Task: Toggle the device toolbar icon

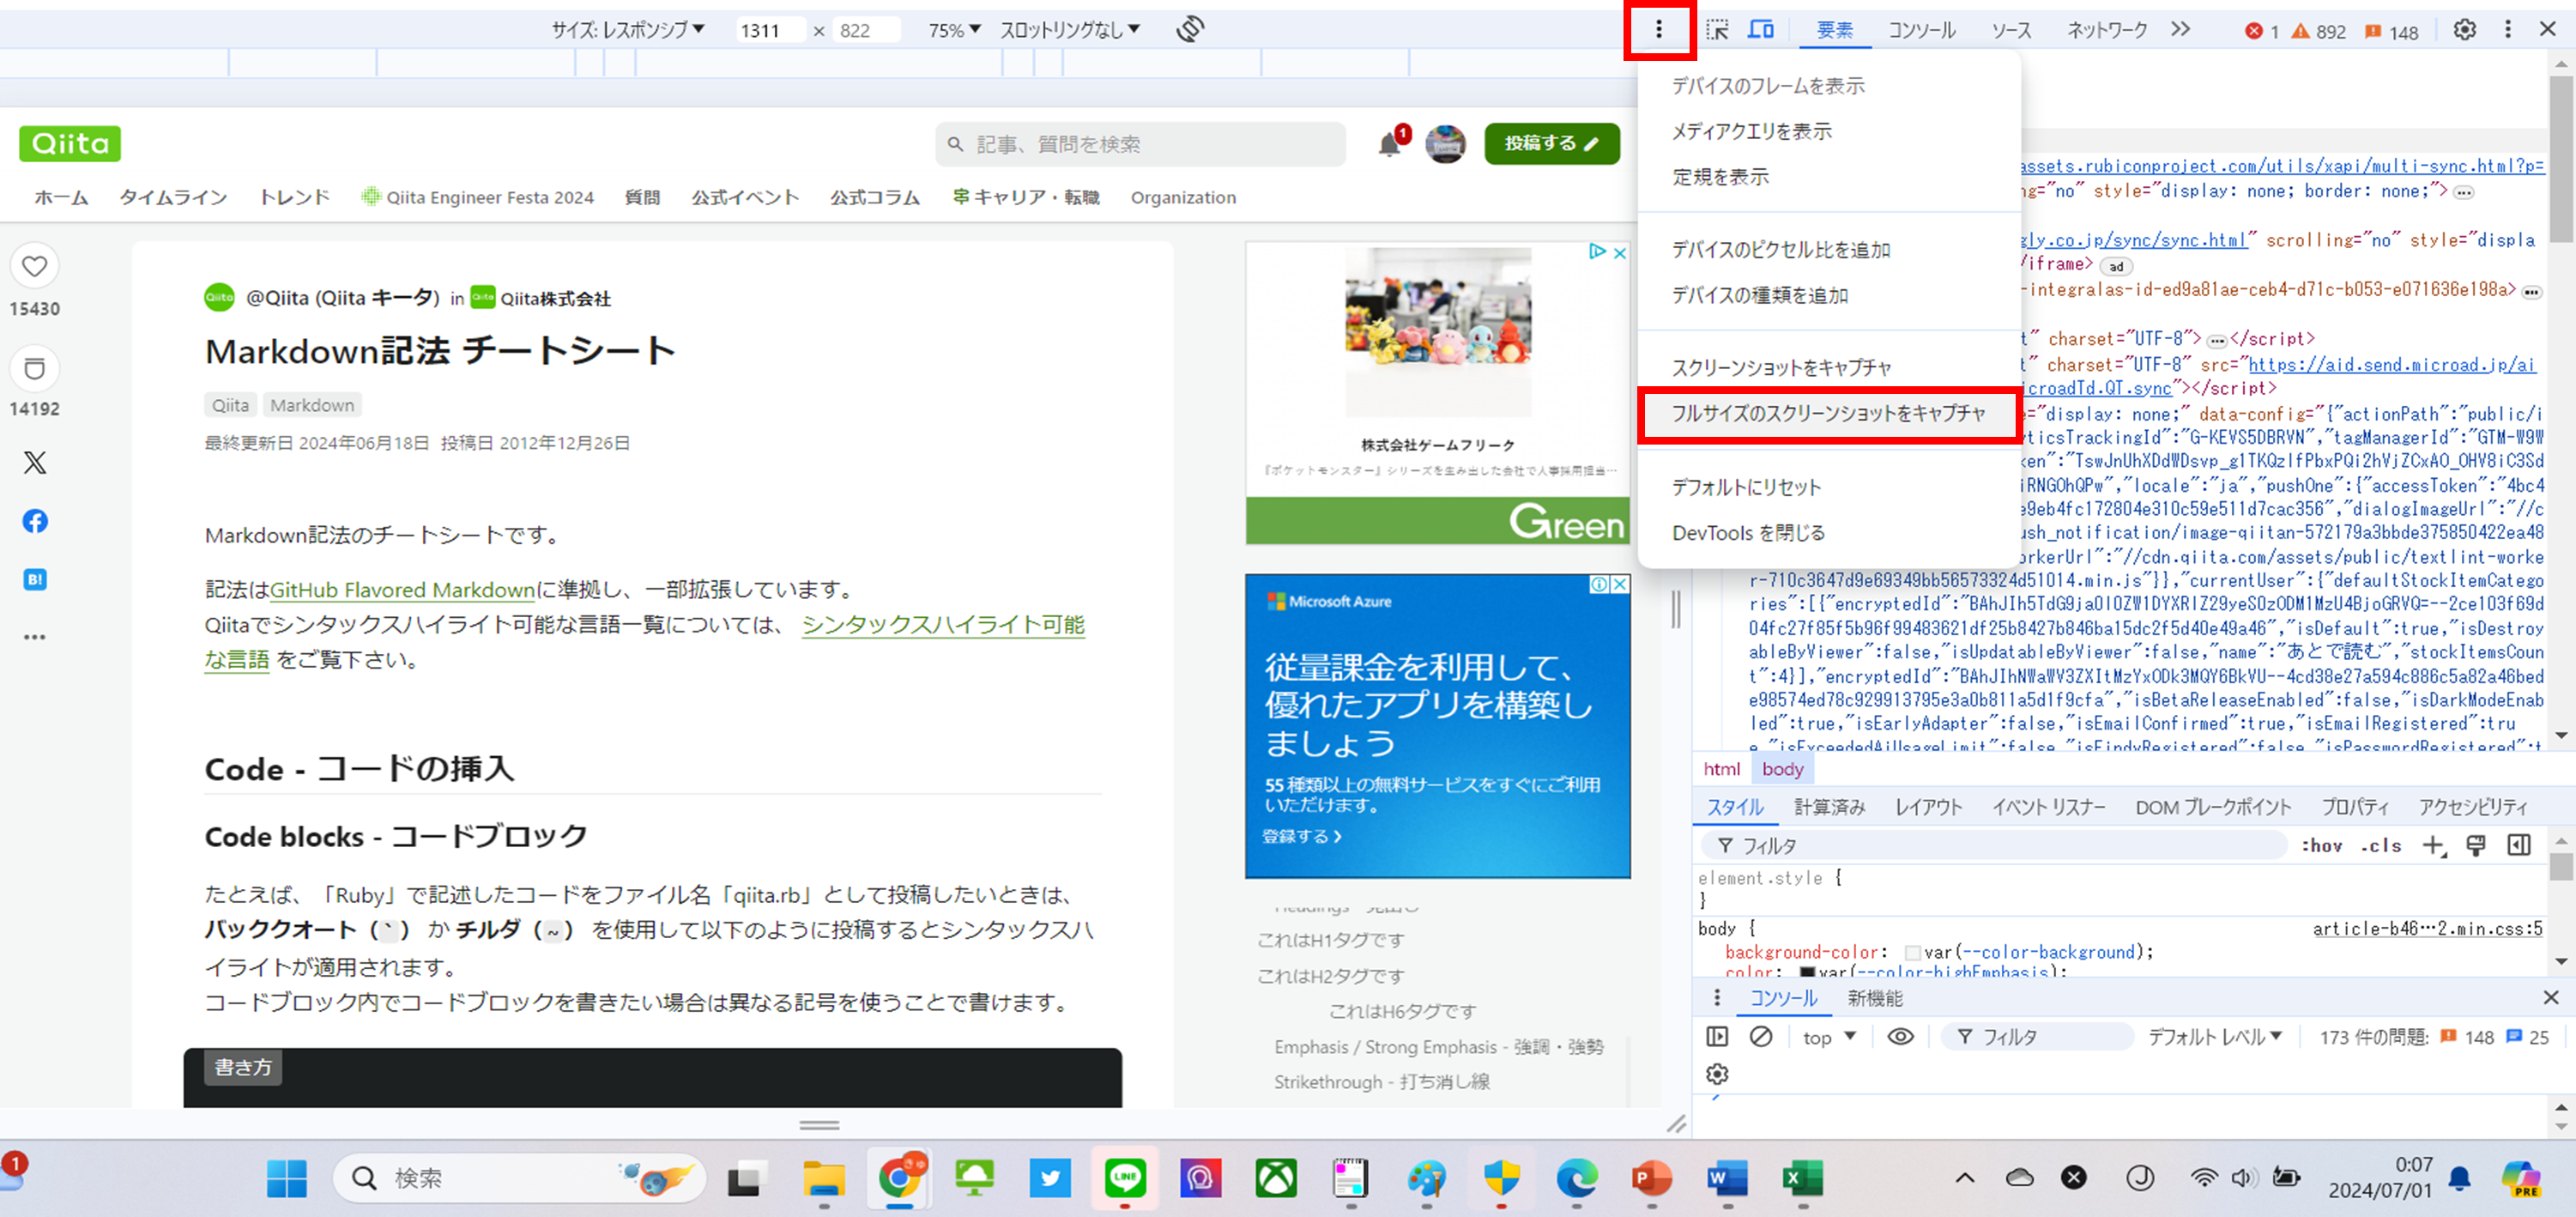Action: 1761,30
